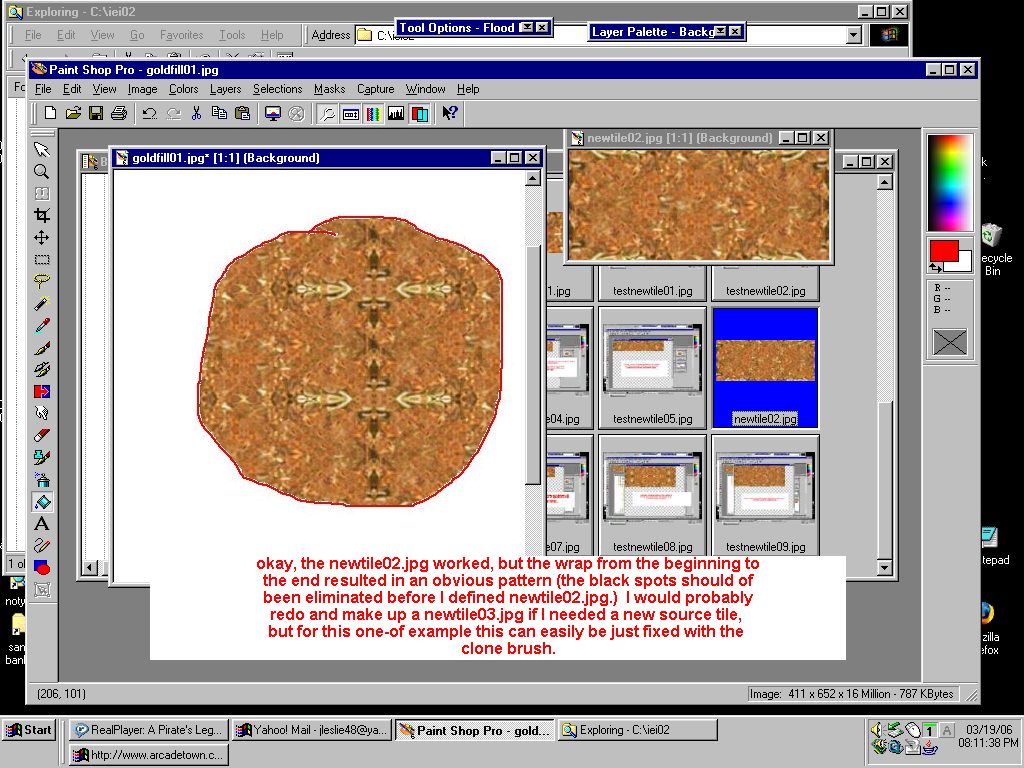Select the Paint Brush tool
Screen dimensions: 1024x768
(x=42, y=348)
